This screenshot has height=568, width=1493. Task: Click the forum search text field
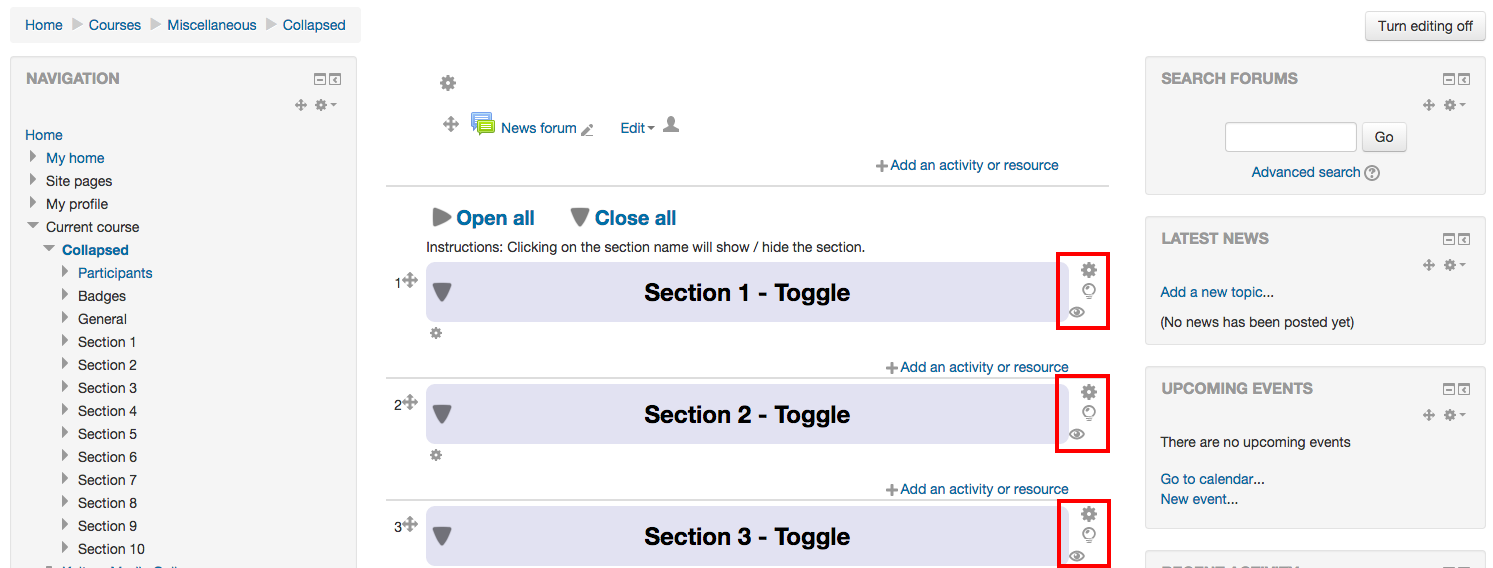(1290, 137)
